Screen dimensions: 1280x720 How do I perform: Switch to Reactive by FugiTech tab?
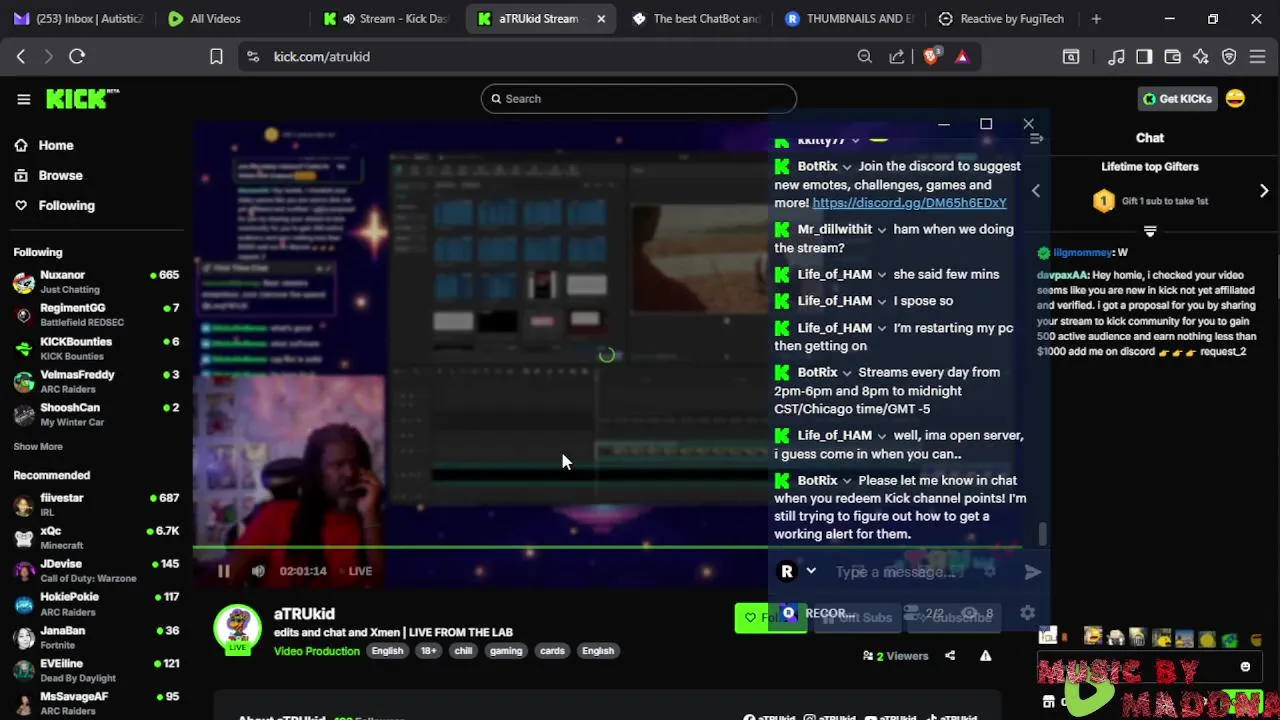pos(1003,19)
